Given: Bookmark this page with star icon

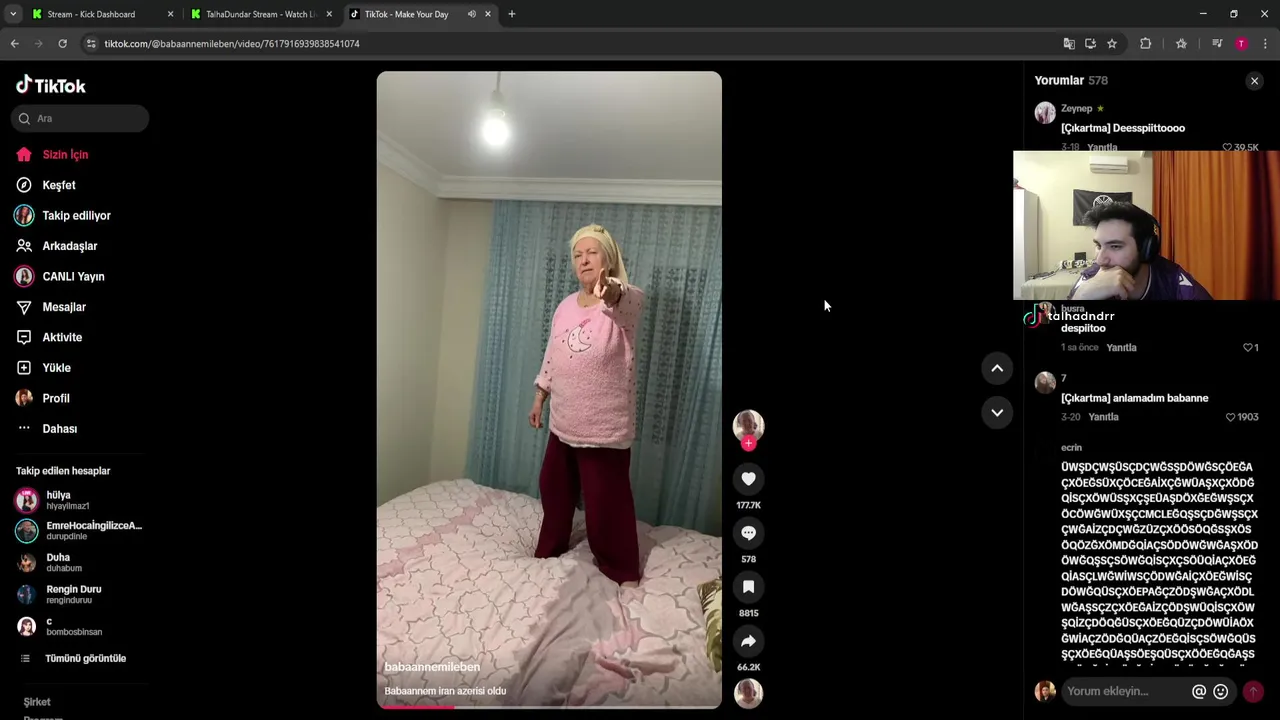Looking at the screenshot, I should pyautogui.click(x=1112, y=44).
